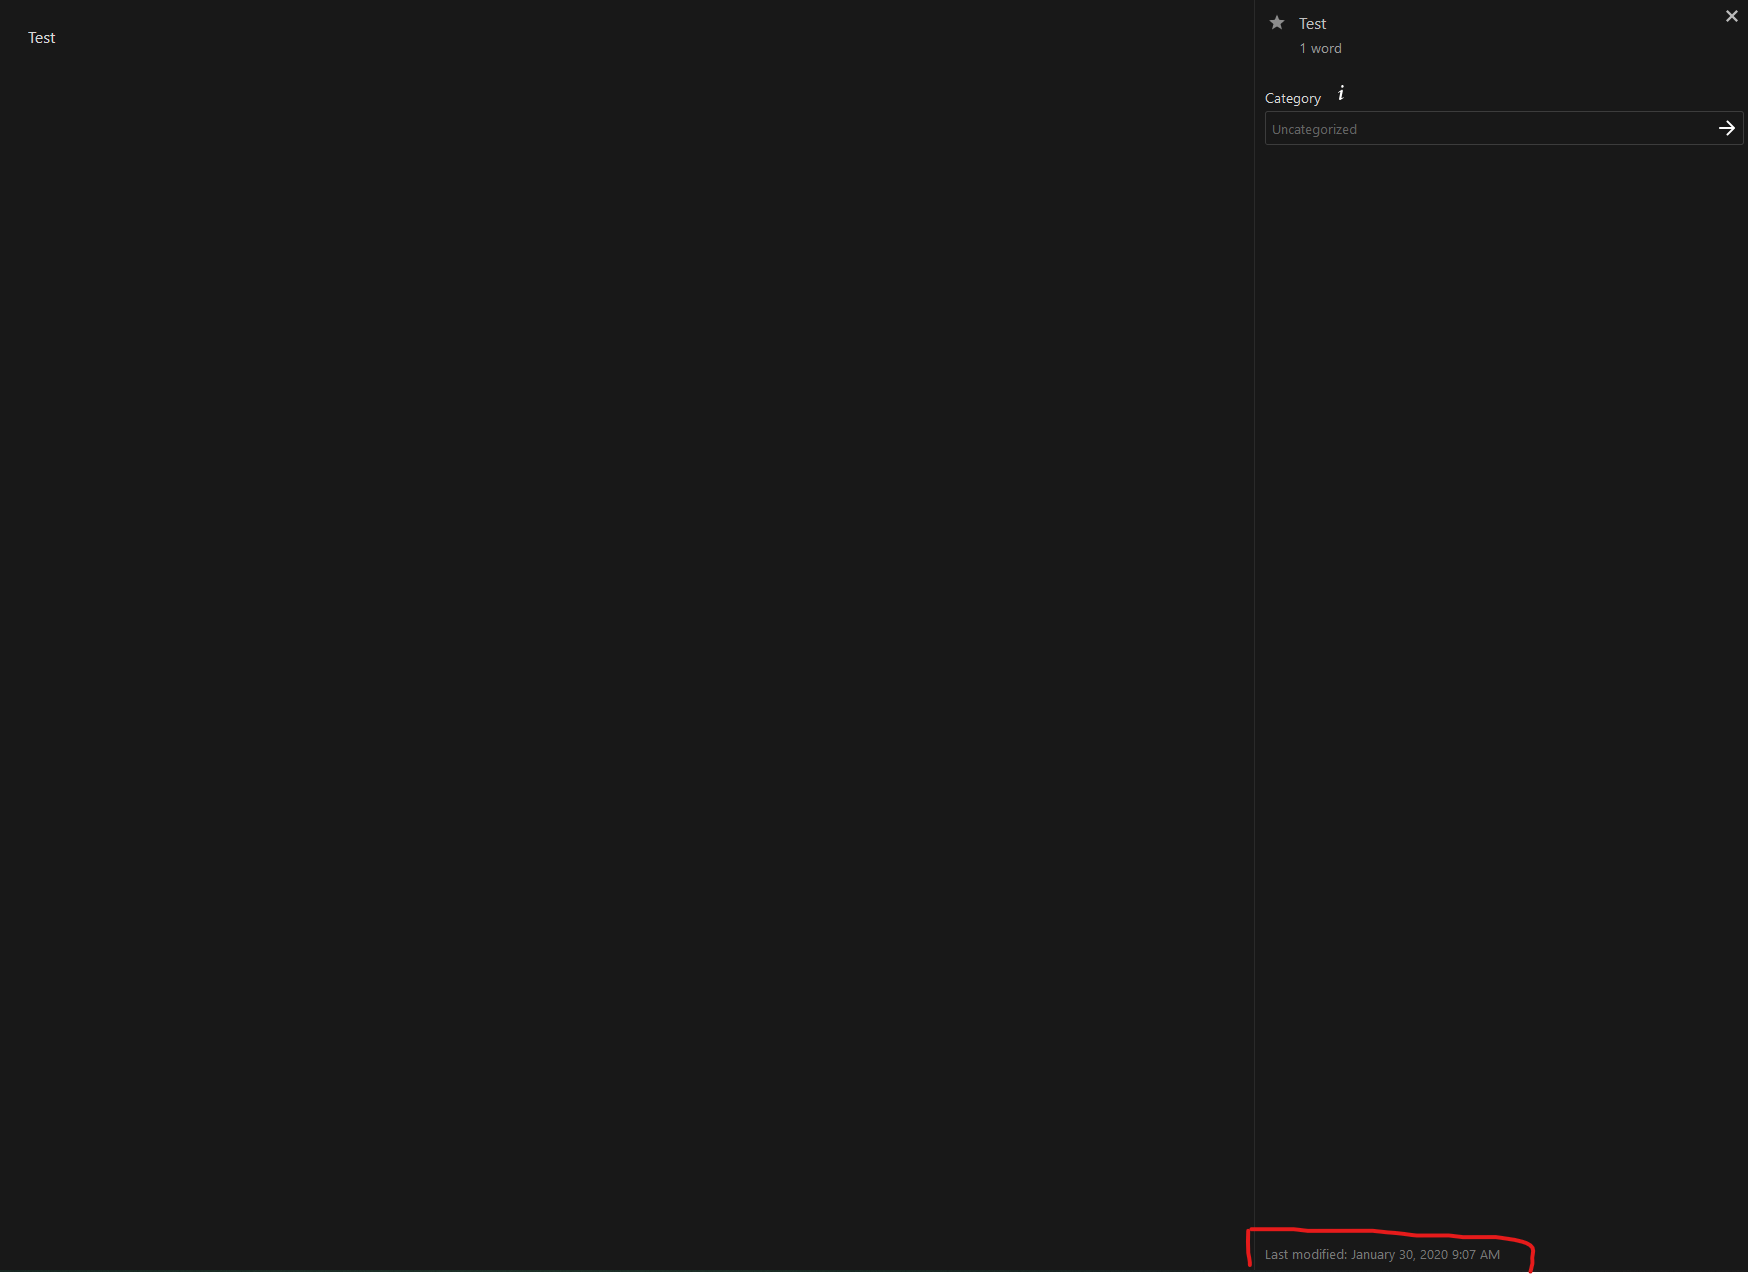Select the Test title in info panel
This screenshot has height=1274, width=1748.
[1312, 24]
